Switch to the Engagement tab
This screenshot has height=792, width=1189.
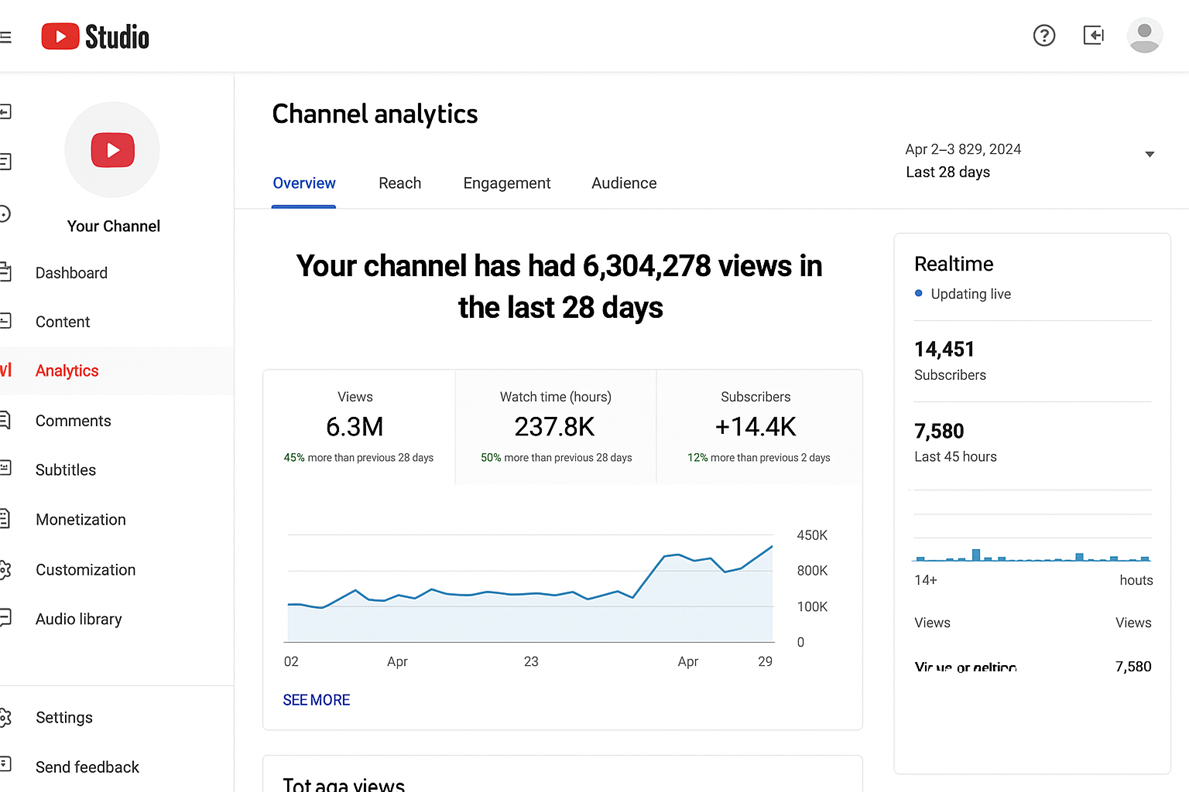(506, 183)
